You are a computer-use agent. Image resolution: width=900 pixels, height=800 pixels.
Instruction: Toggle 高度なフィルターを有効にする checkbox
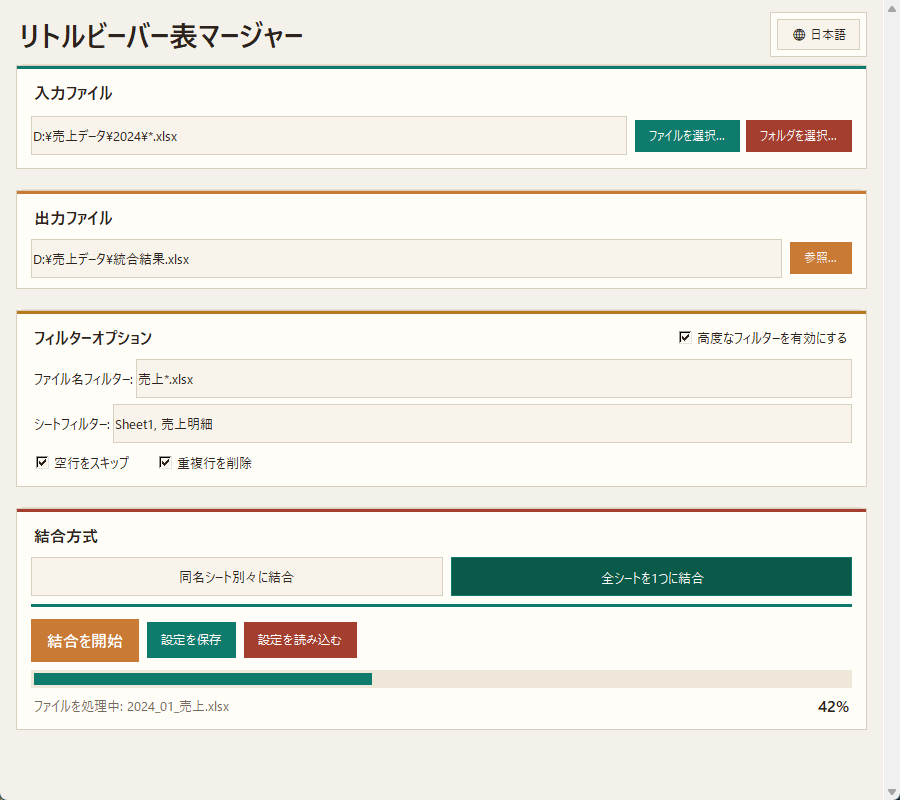[685, 337]
